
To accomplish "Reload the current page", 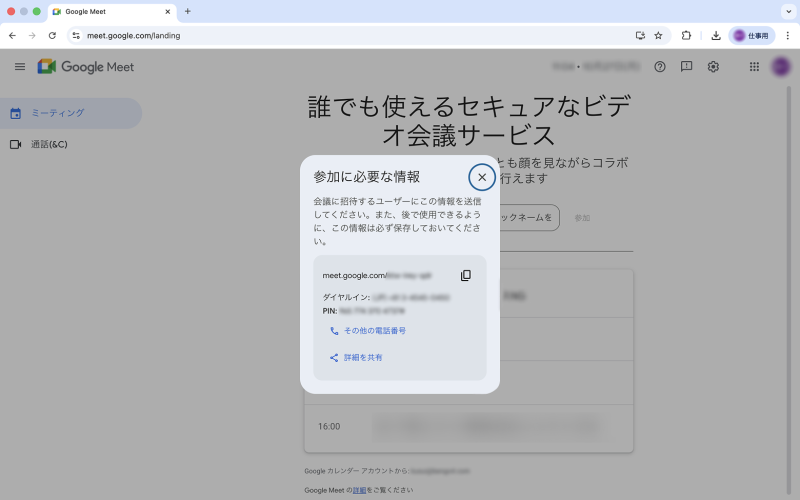I will click(x=52, y=35).
